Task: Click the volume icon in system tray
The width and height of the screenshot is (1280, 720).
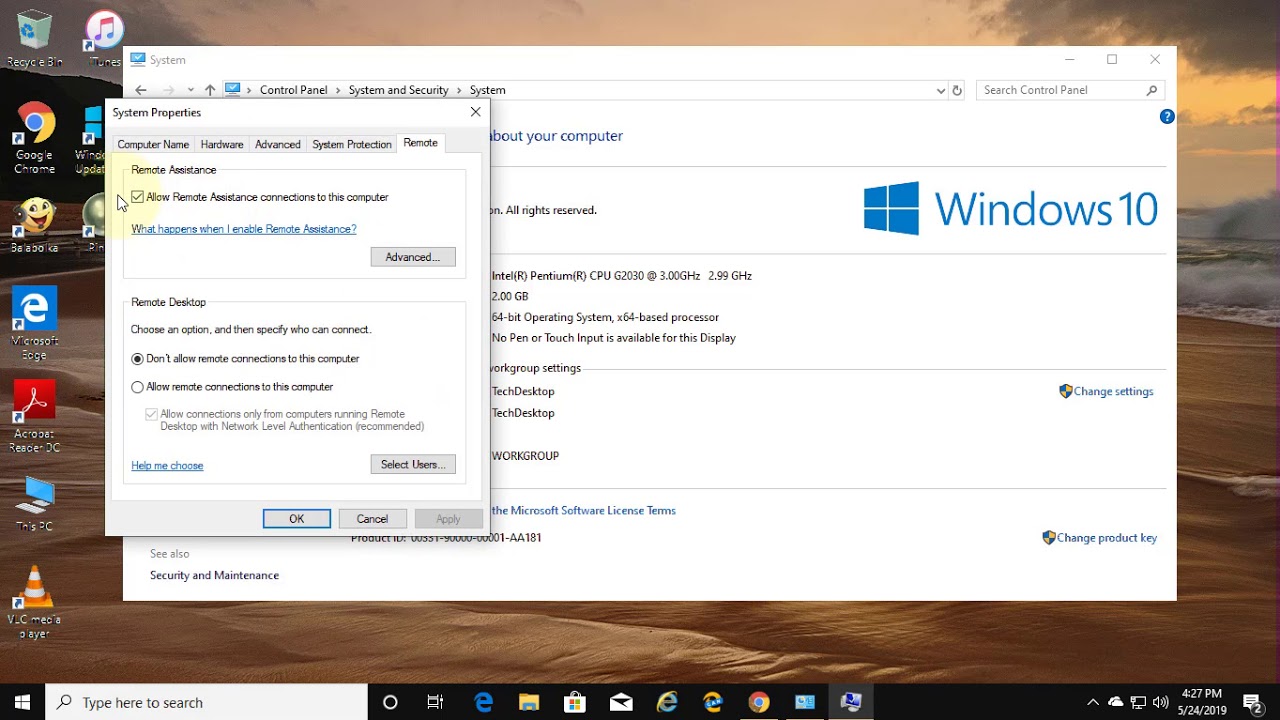Action: click(1160, 702)
